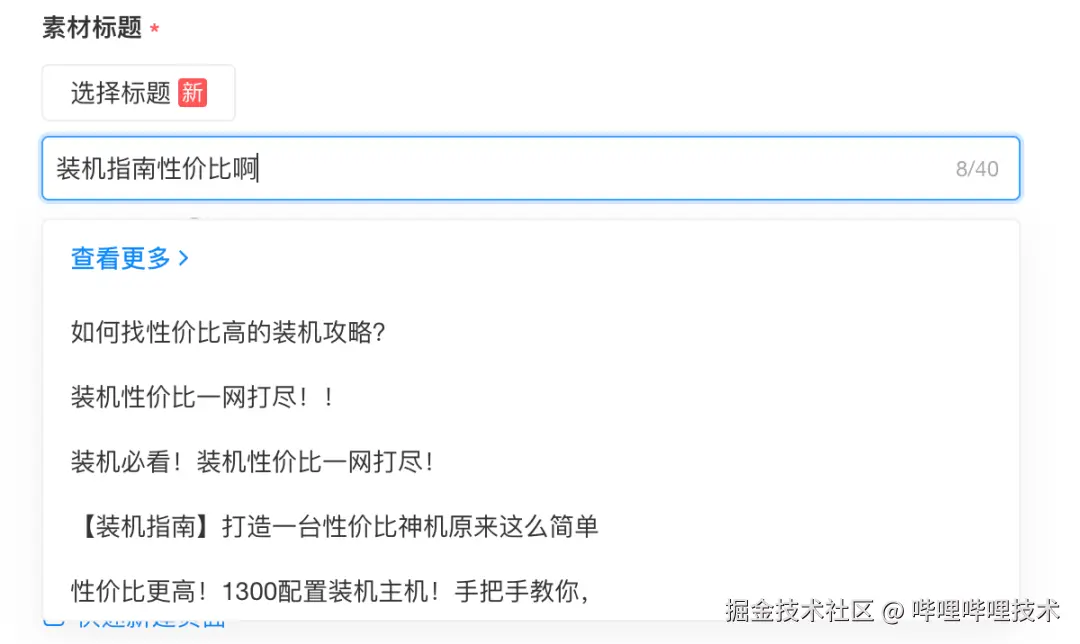Click empty area in the suggestion dropdown header
This screenshot has height=644, width=1080.
tap(600, 258)
